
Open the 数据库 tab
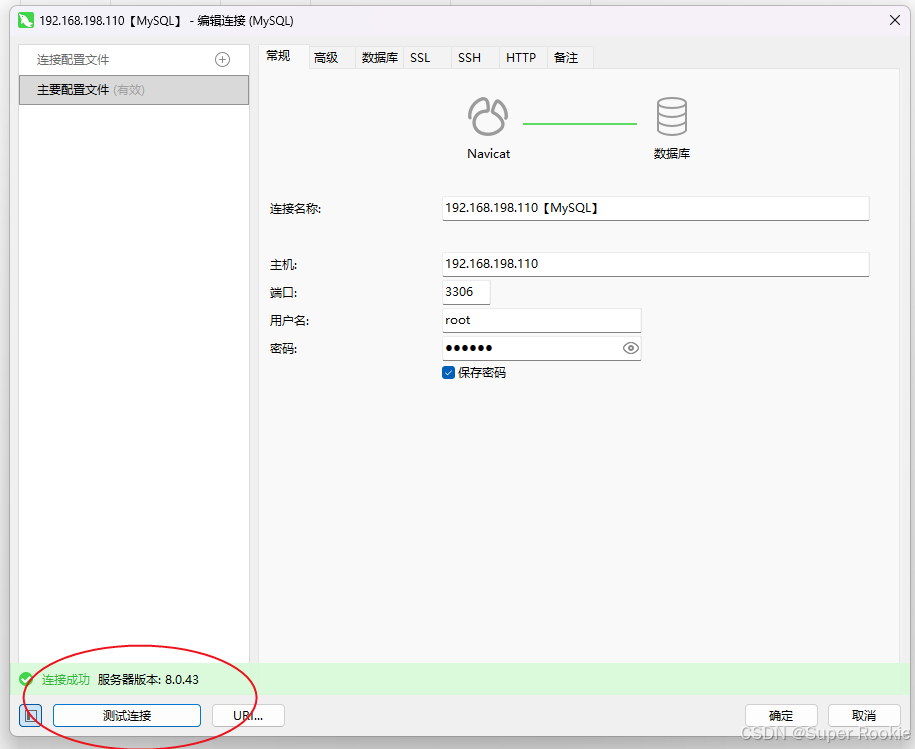click(379, 58)
